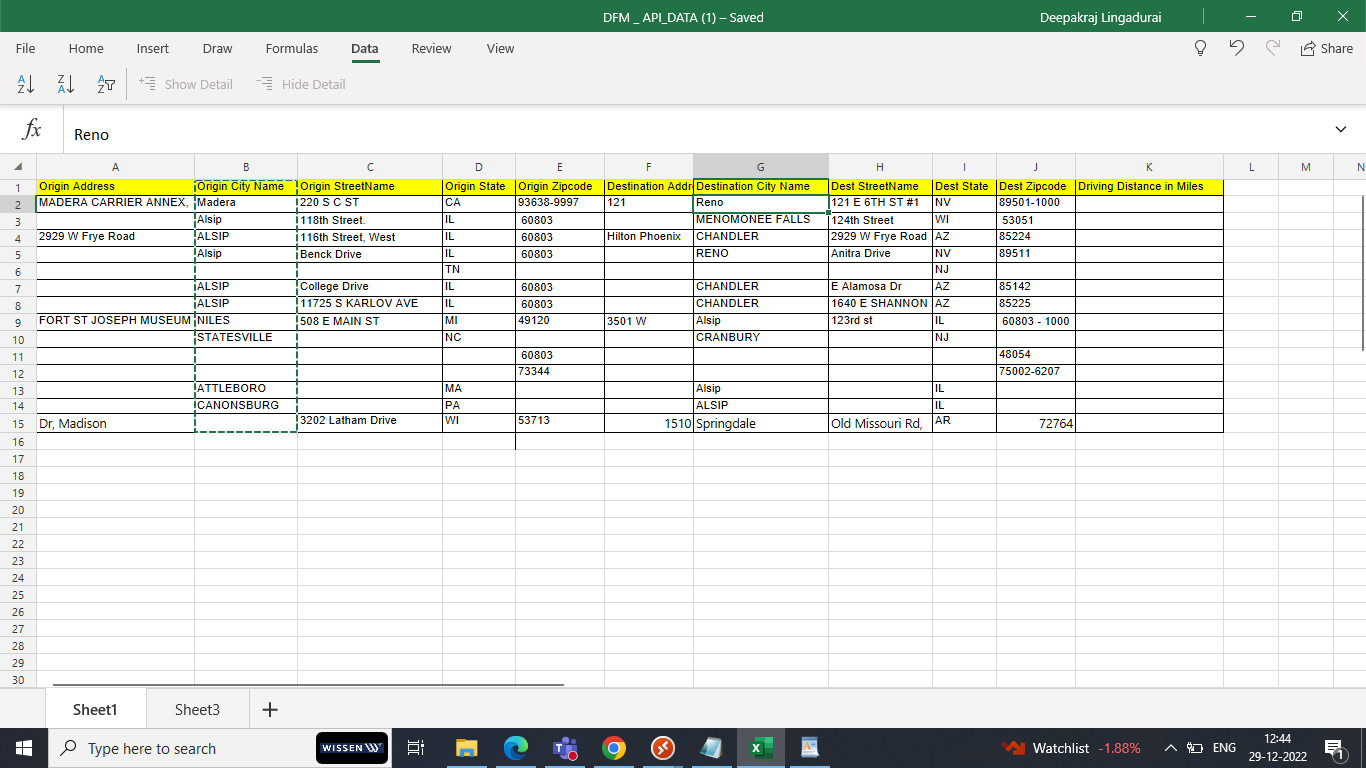This screenshot has height=768, width=1366.
Task: Switch to the Home tab
Action: tap(86, 48)
